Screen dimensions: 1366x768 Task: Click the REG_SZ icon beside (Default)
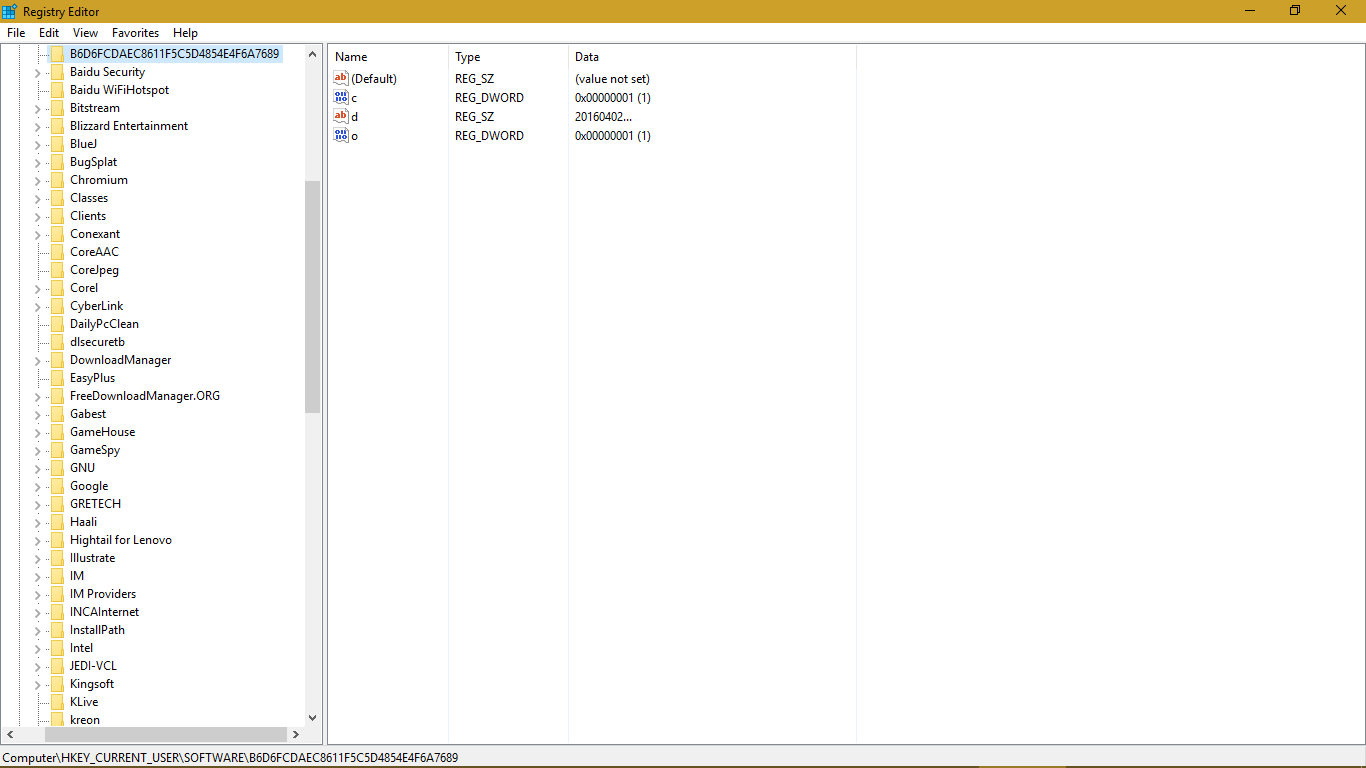pyautogui.click(x=340, y=78)
